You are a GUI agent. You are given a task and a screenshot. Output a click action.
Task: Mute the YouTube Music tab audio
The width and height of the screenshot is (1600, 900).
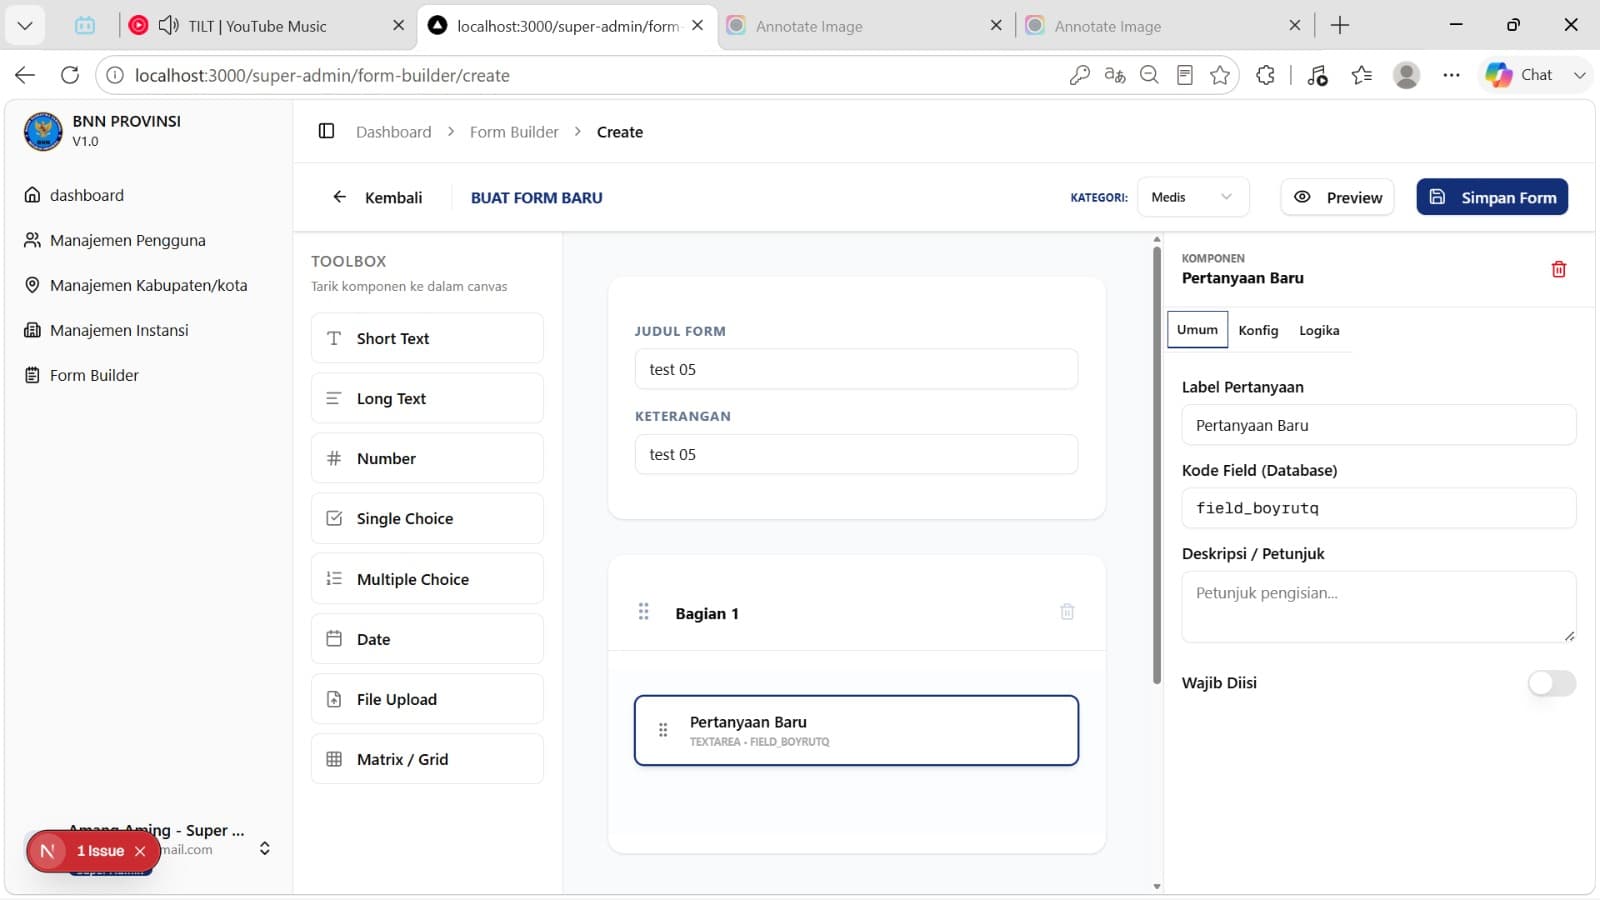tap(168, 25)
